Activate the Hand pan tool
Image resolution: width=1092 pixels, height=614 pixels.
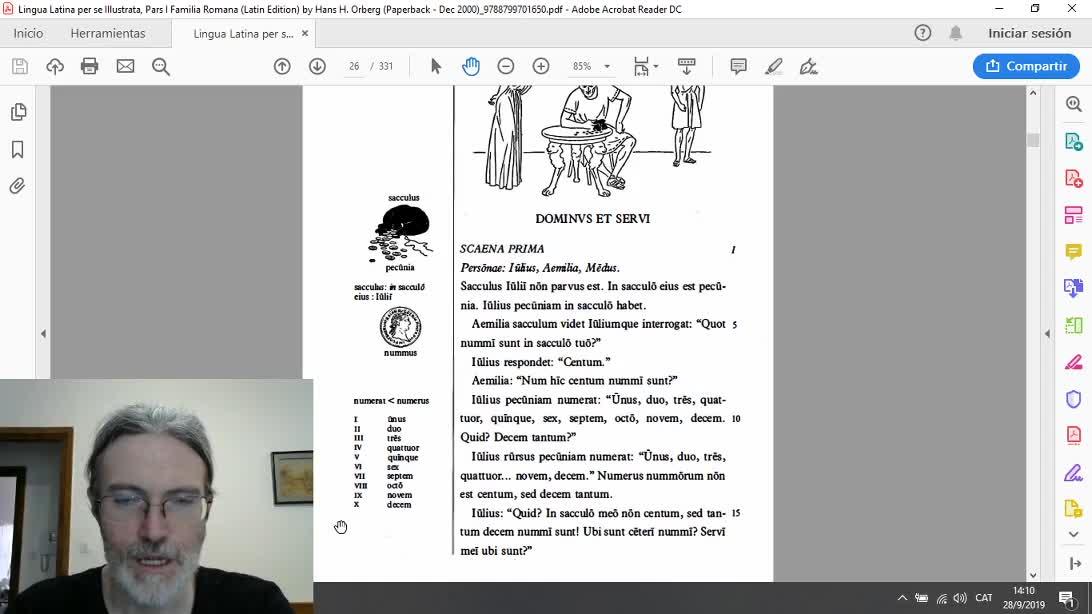471,66
